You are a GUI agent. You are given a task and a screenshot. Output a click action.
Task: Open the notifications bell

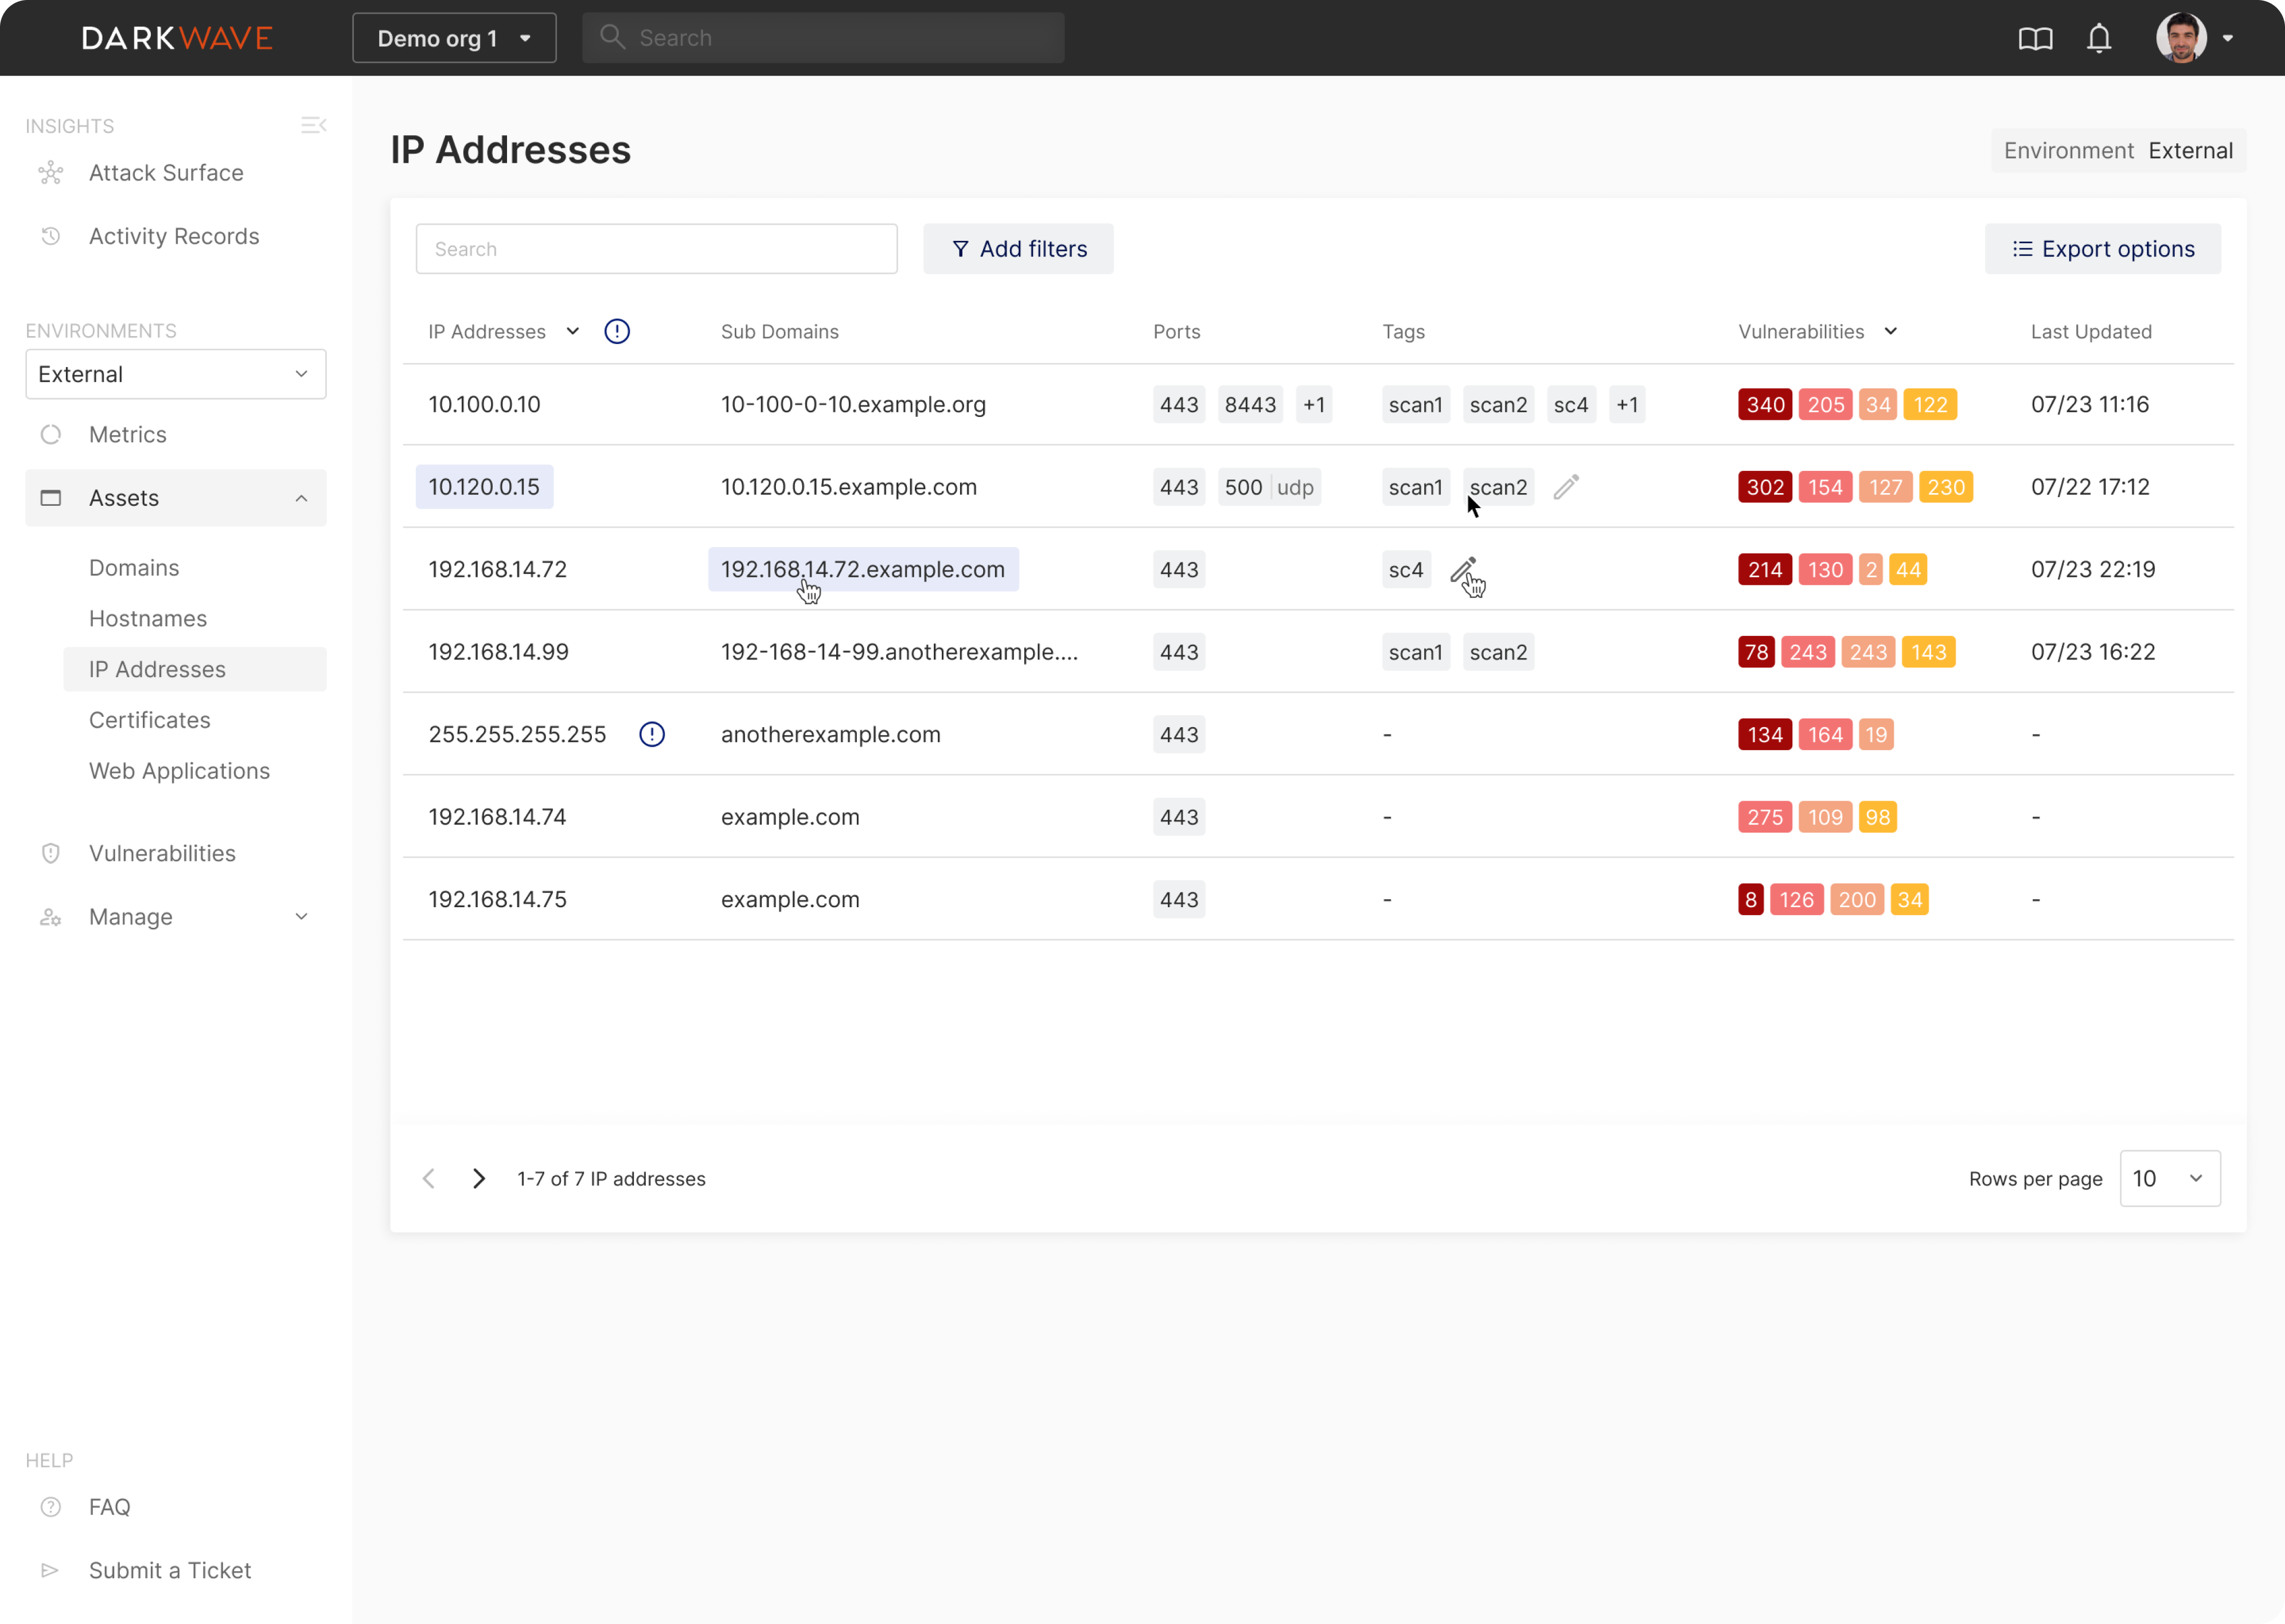(2099, 38)
